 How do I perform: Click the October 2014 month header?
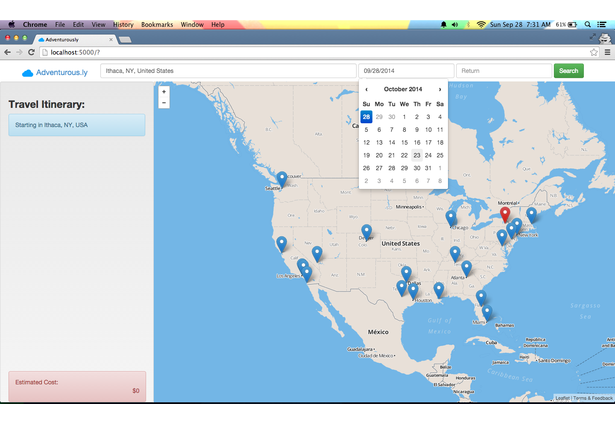[x=403, y=89]
